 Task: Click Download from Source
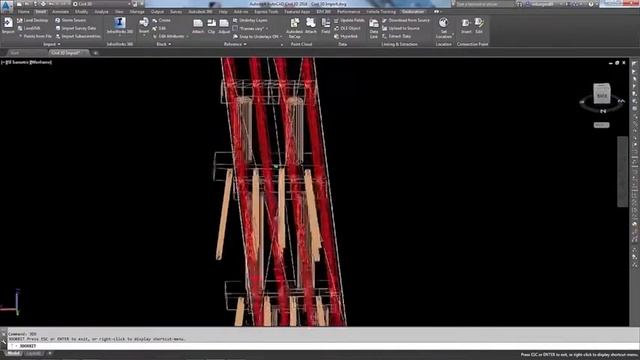(406, 20)
